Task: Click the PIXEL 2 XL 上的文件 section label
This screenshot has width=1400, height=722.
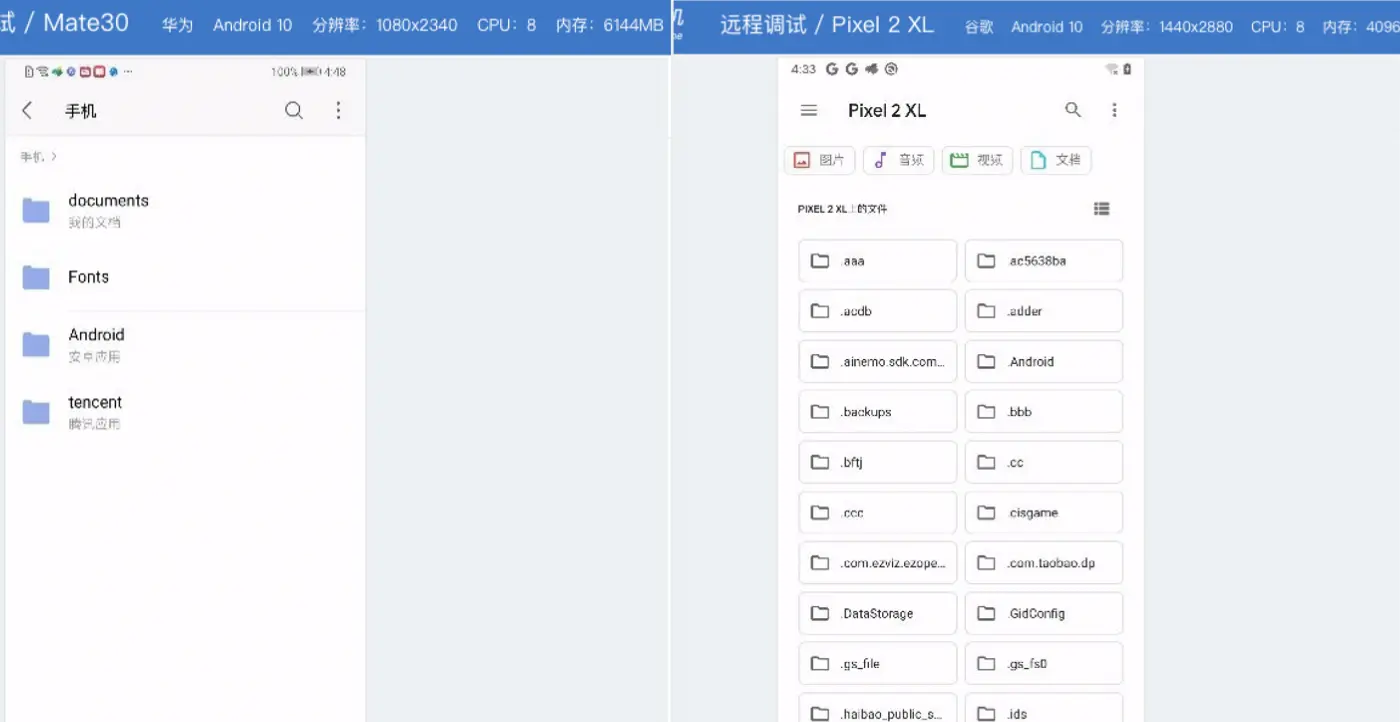Action: pyautogui.click(x=842, y=209)
